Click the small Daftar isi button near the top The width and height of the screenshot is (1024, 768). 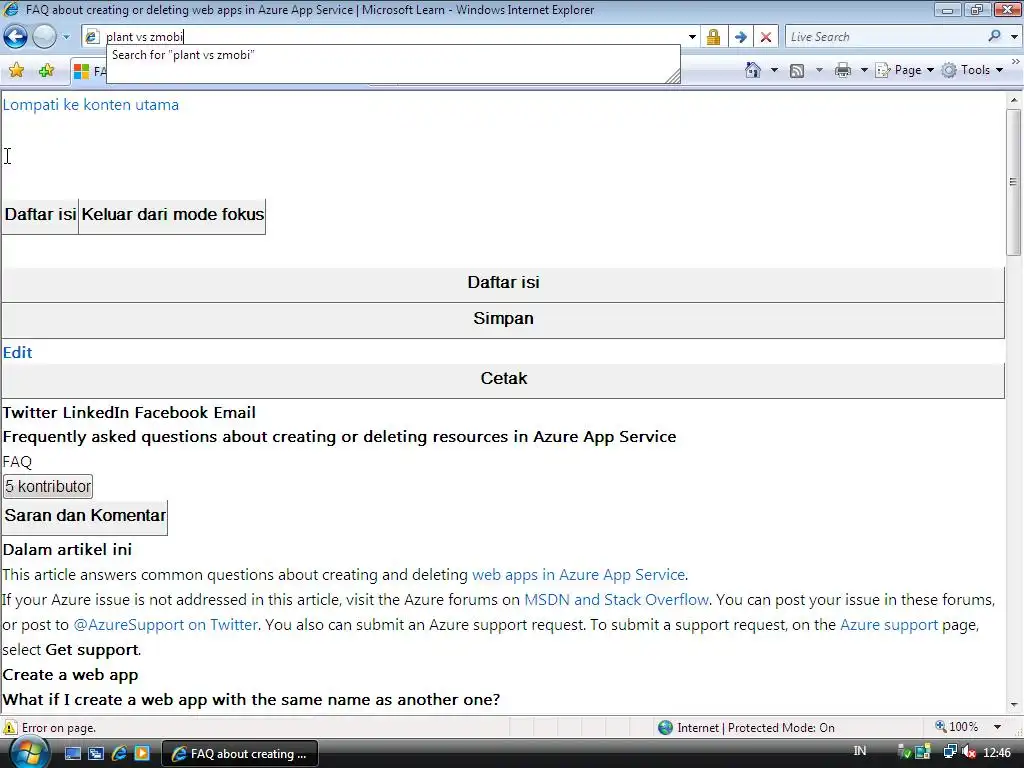[x=40, y=215]
